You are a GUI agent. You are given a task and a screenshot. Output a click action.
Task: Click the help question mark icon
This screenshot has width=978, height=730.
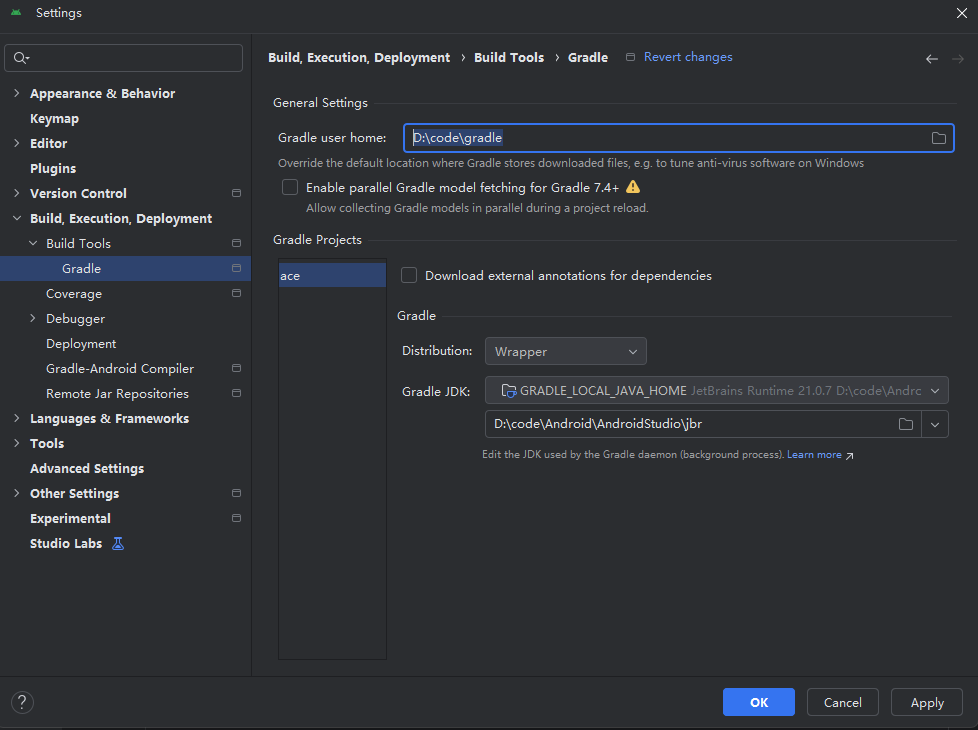[x=22, y=702]
